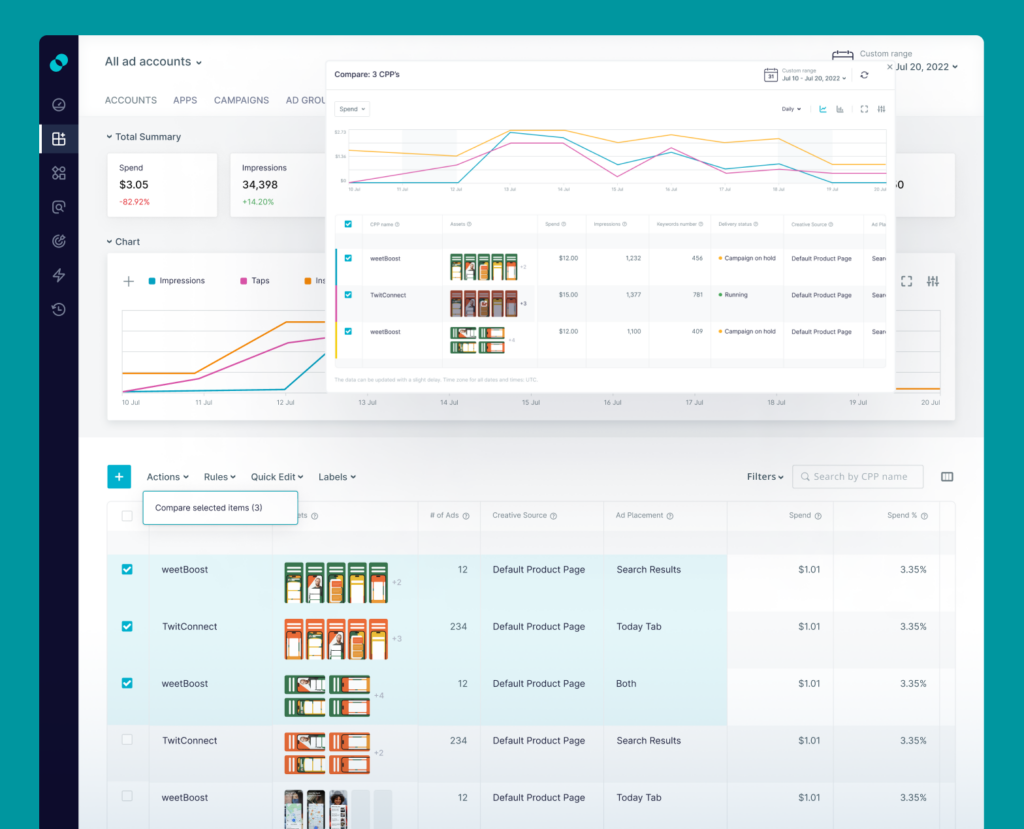Uncheck the TwitConnect row in the table
Image resolution: width=1024 pixels, height=829 pixels.
[x=126, y=626]
